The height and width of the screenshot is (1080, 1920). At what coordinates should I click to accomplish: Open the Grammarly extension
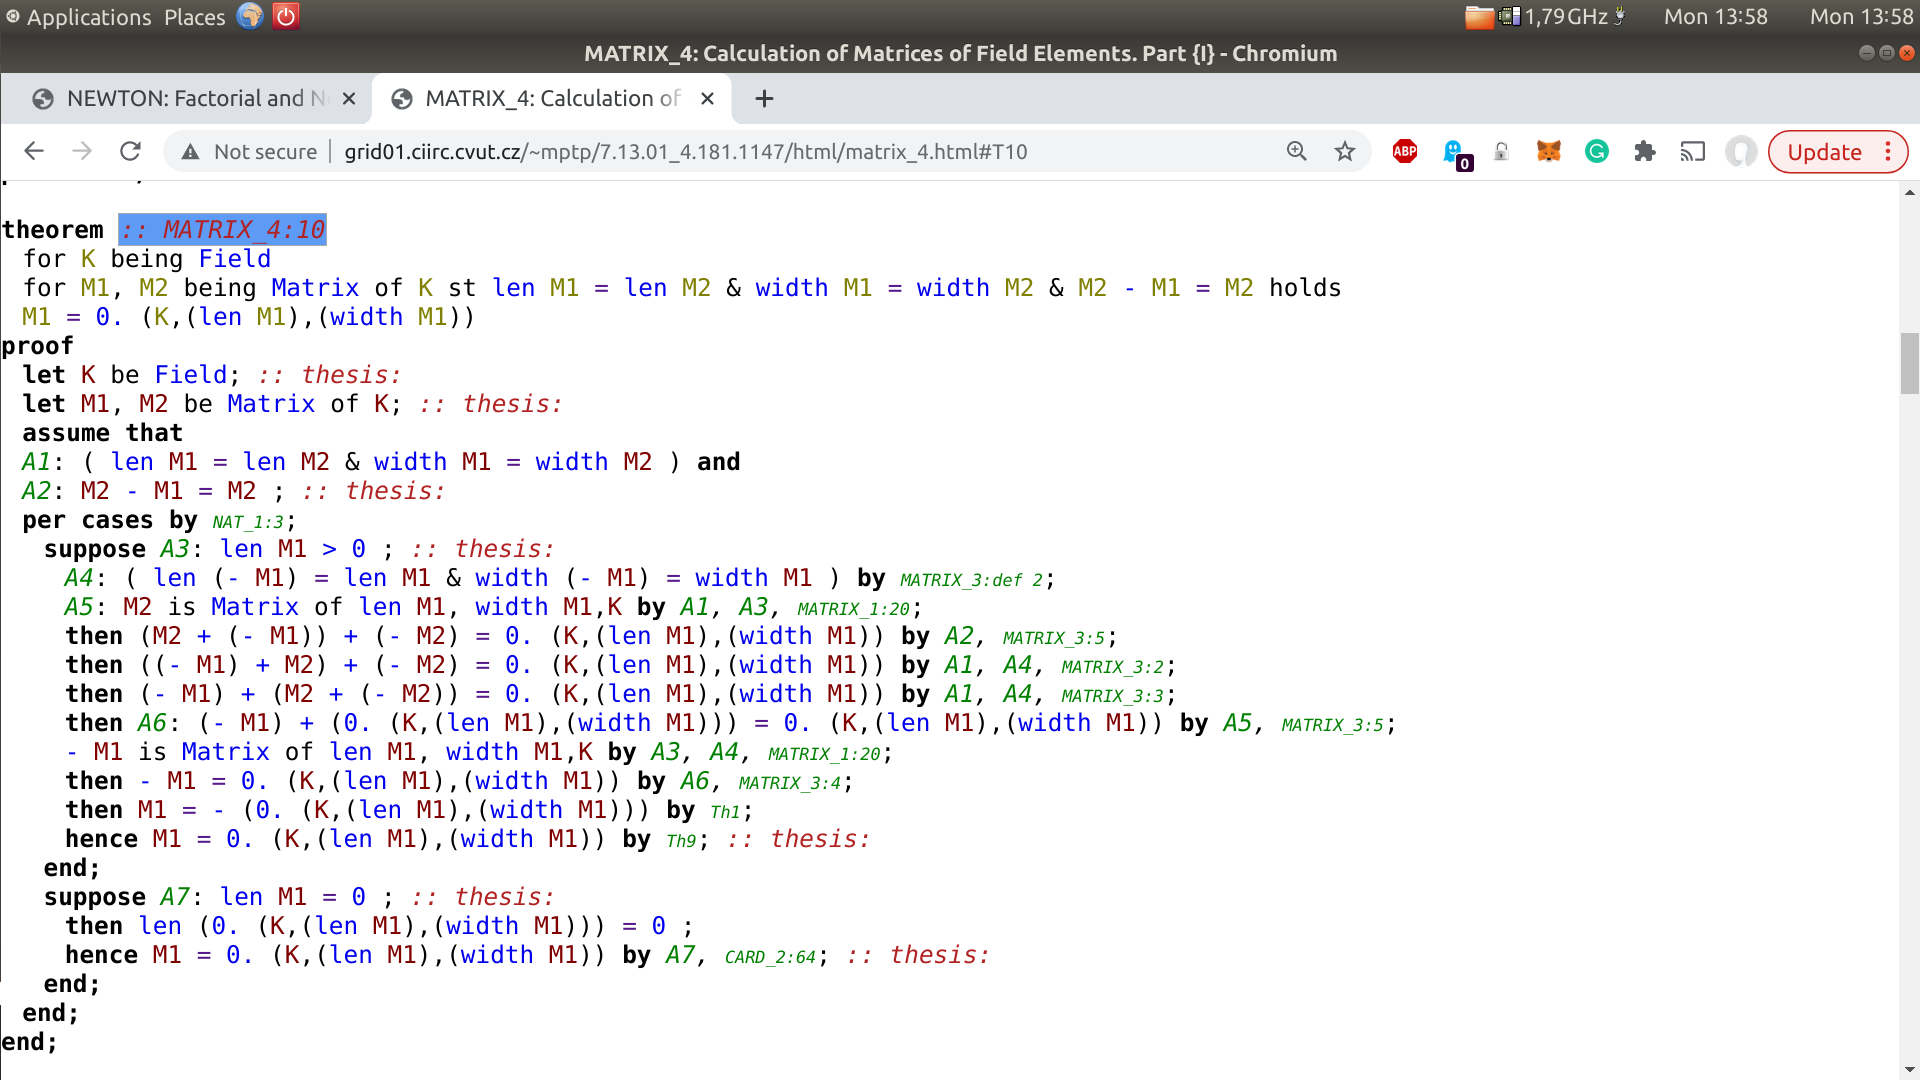click(x=1597, y=151)
